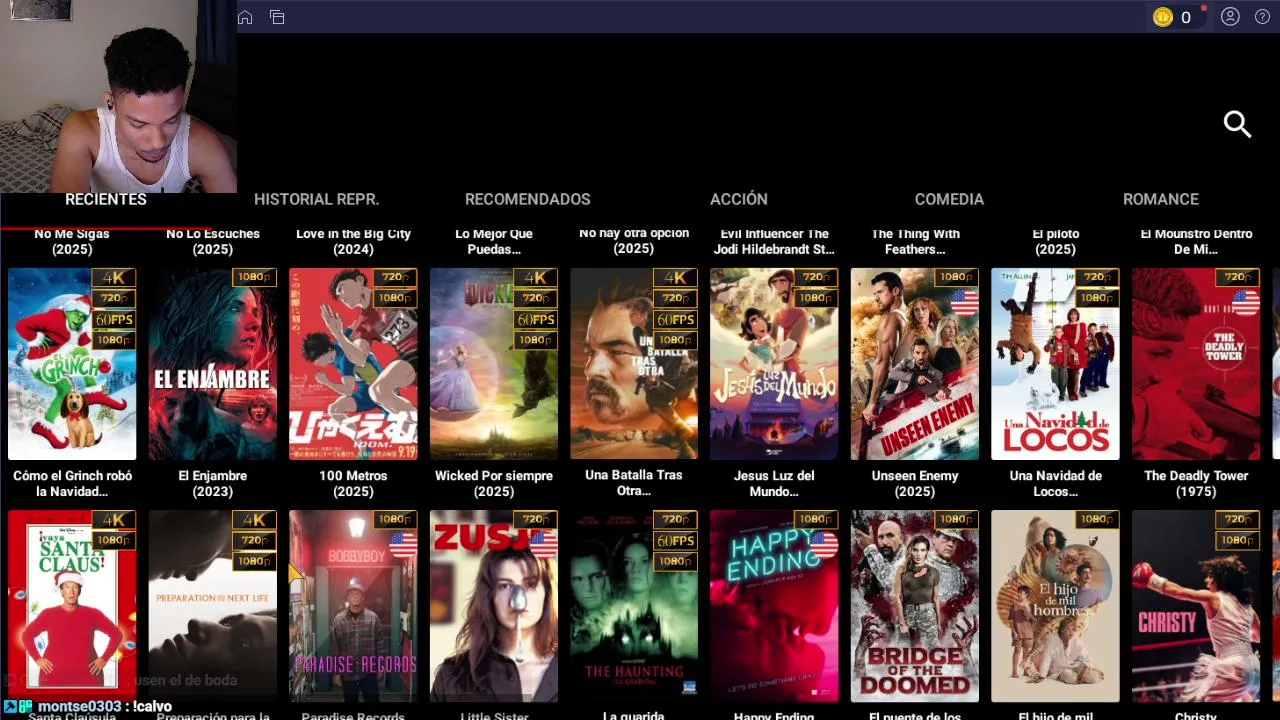Open the search magnifier icon
Screen dimensions: 1280x720
click(x=1238, y=124)
